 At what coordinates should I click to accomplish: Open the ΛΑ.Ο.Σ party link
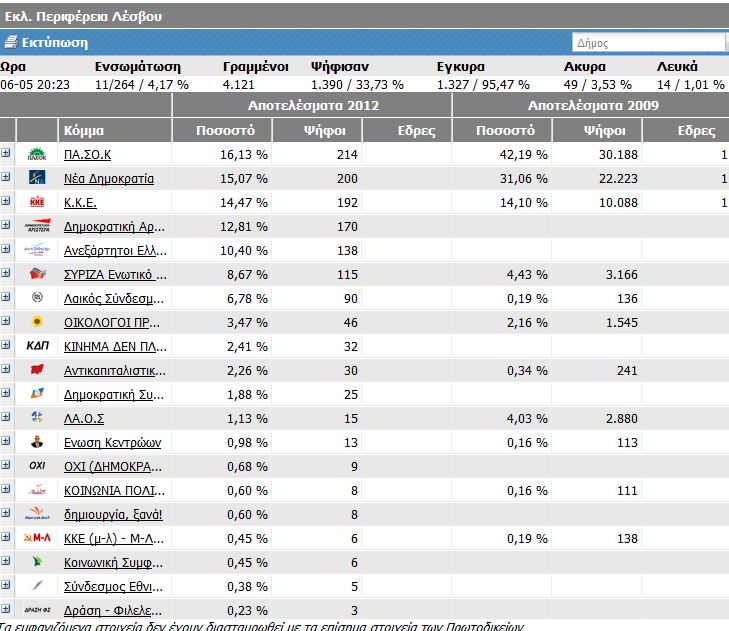click(x=84, y=418)
